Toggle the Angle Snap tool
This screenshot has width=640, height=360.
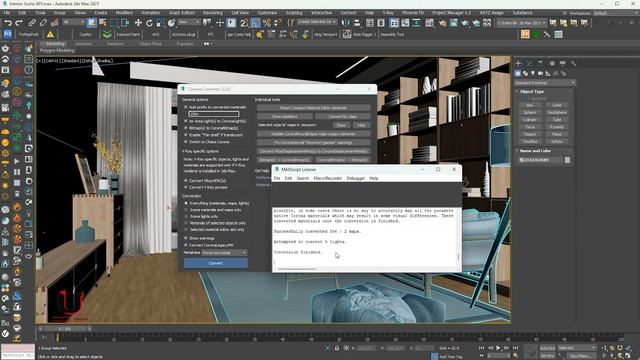point(256,23)
